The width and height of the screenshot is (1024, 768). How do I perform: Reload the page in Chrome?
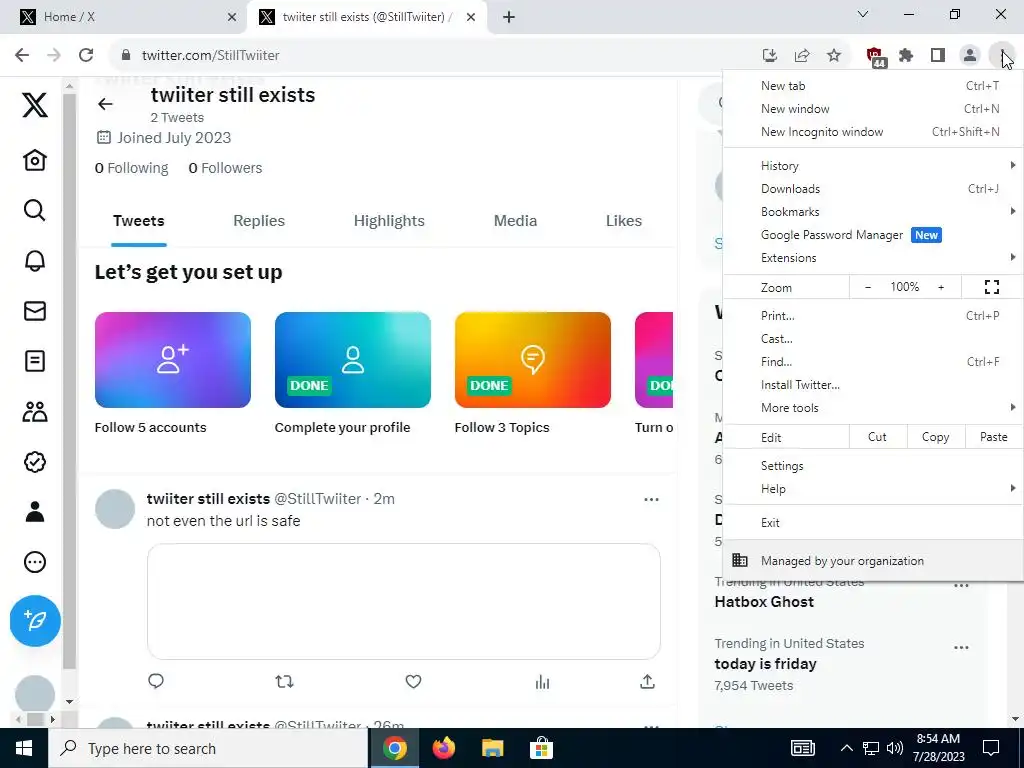(86, 55)
